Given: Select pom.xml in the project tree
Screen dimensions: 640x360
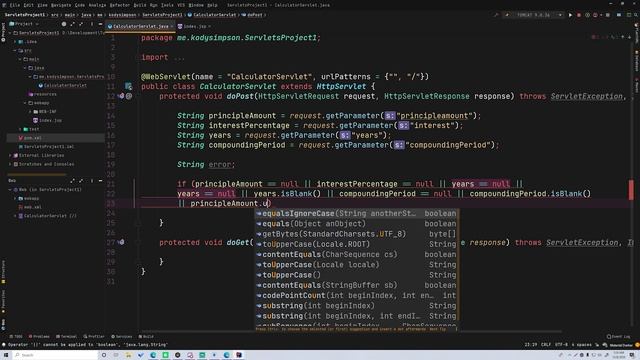Looking at the screenshot, I should [x=30, y=138].
